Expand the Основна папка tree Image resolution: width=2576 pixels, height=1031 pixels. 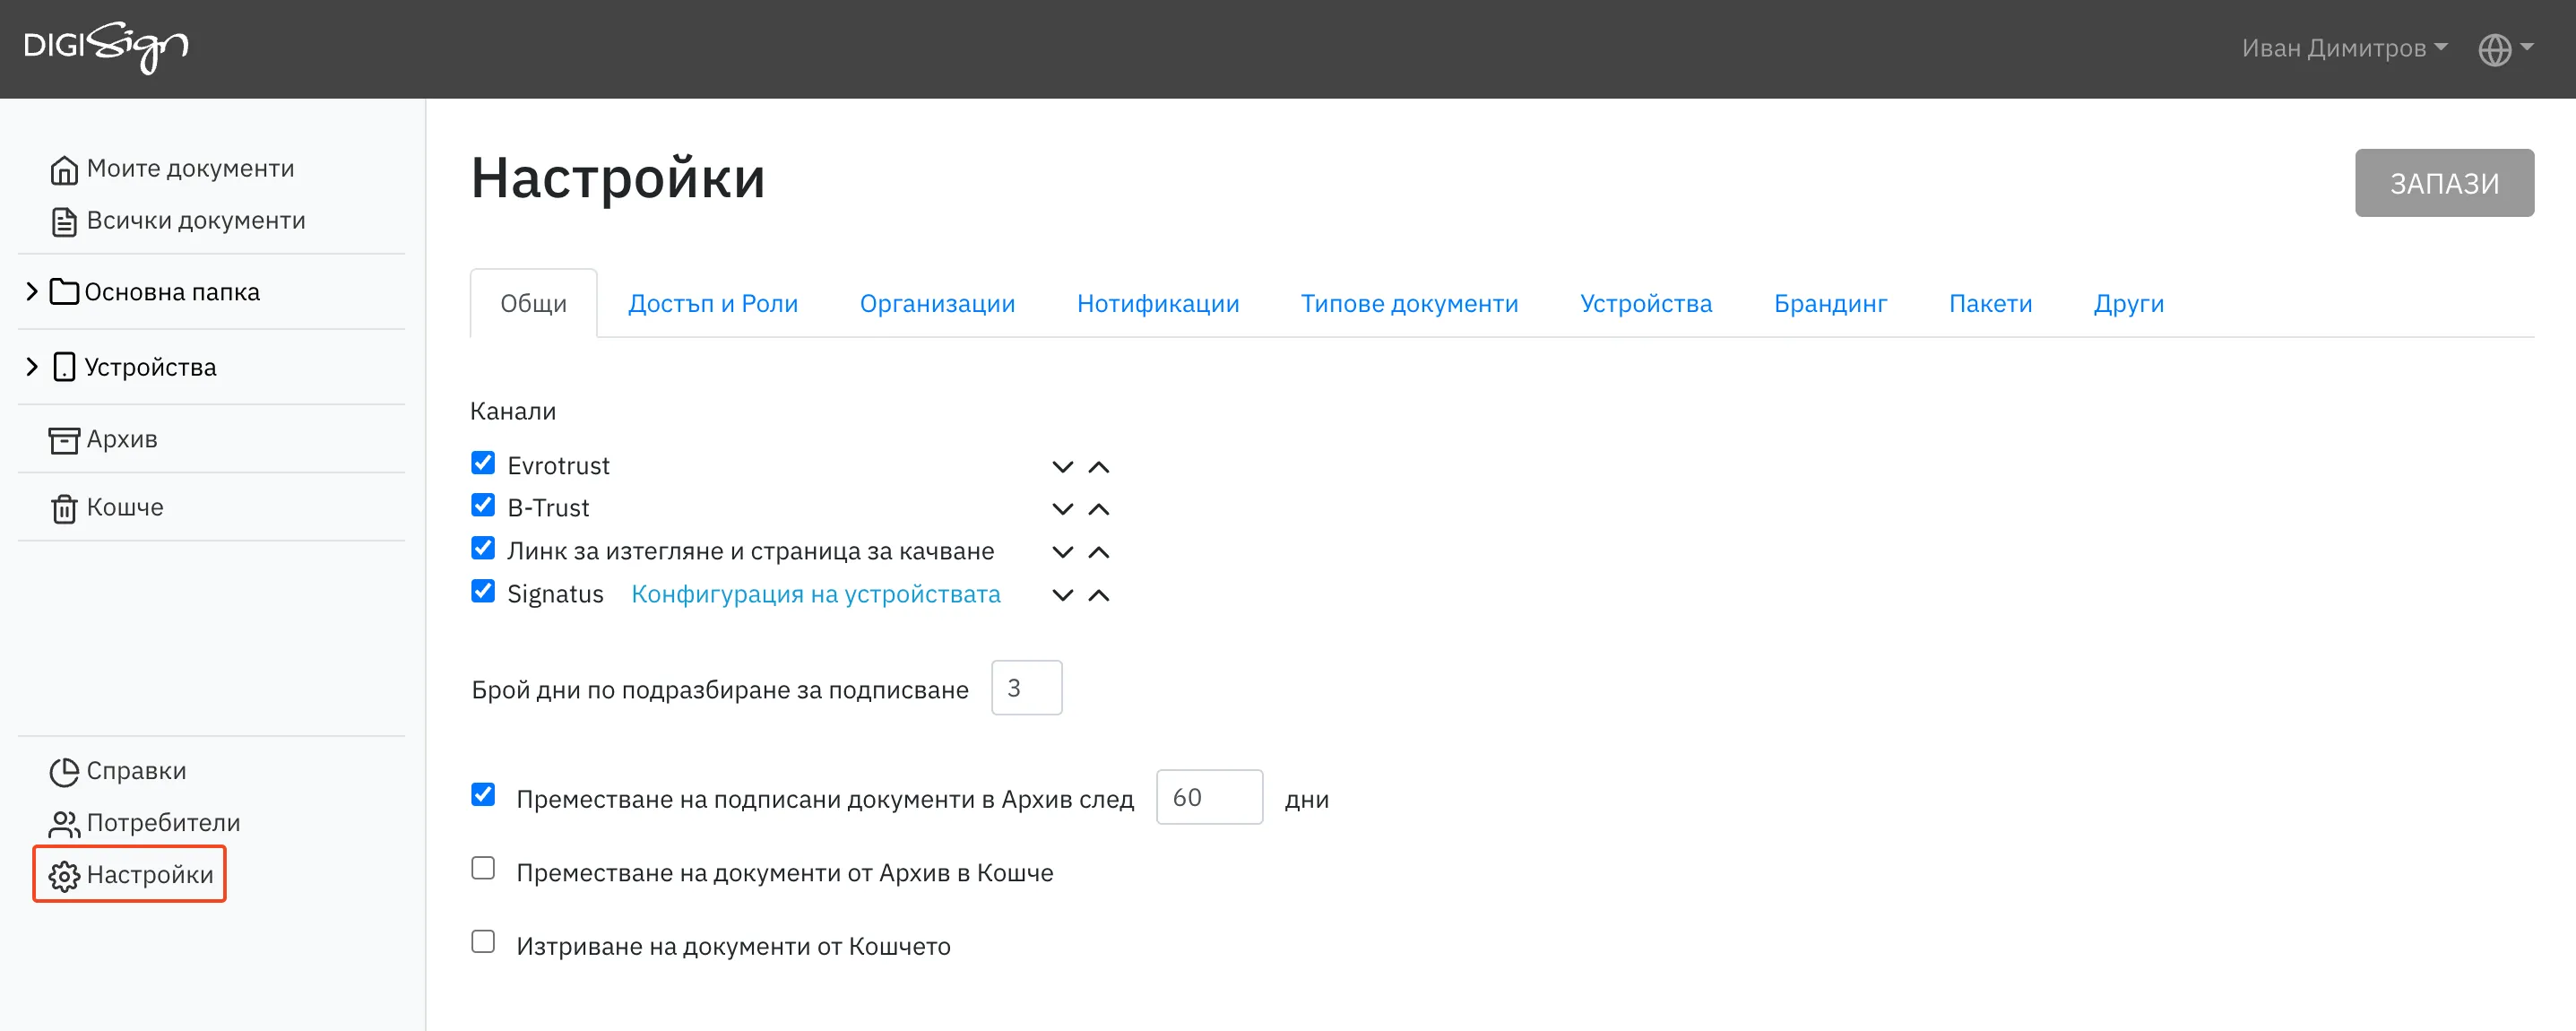(x=32, y=291)
